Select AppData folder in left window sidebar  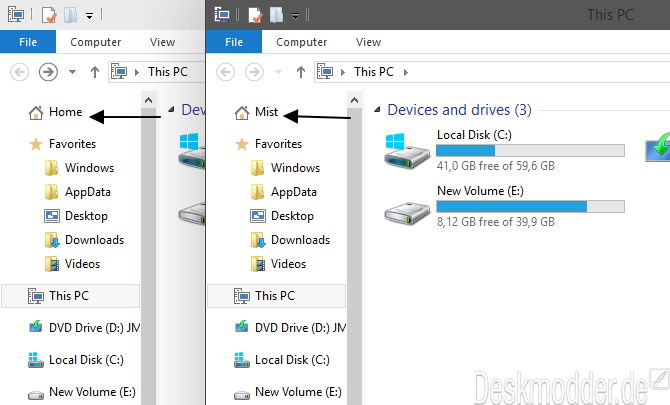[78, 192]
